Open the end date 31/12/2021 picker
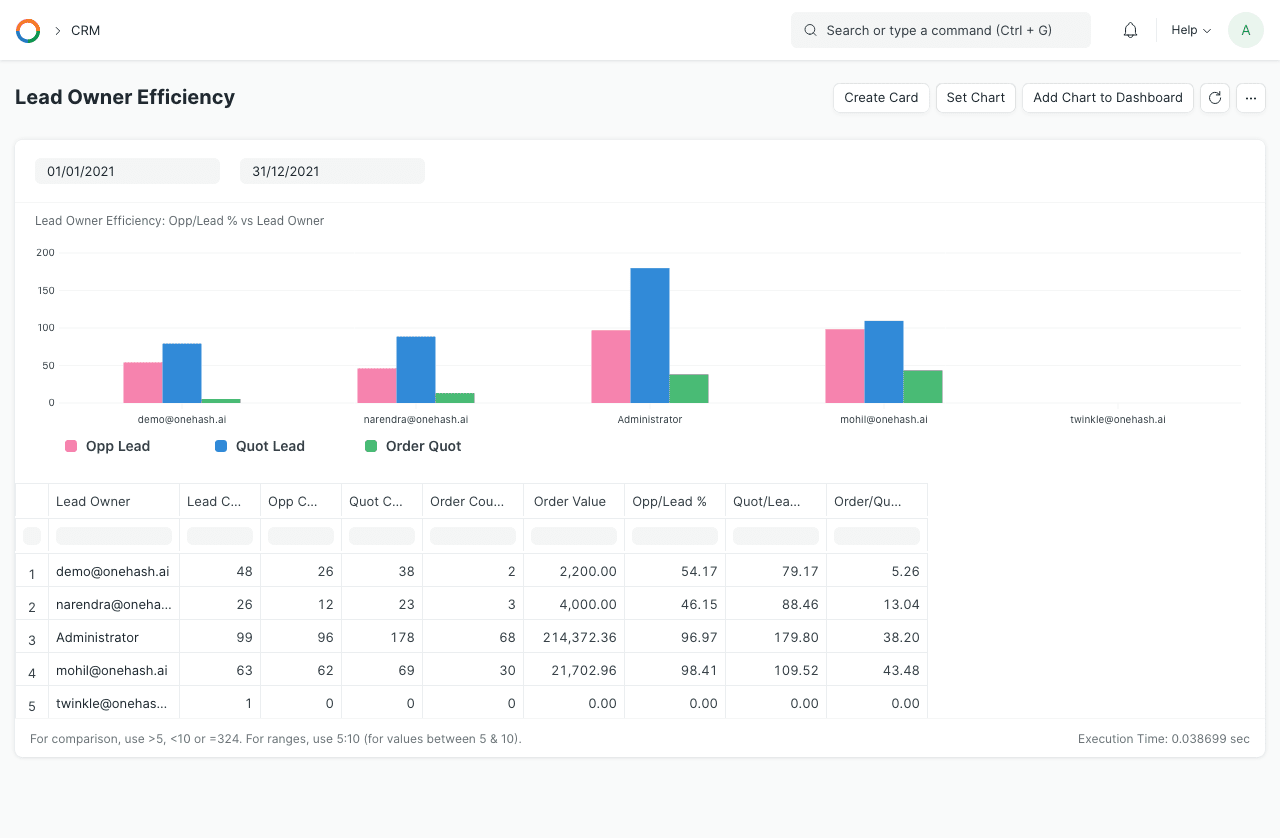 332,171
